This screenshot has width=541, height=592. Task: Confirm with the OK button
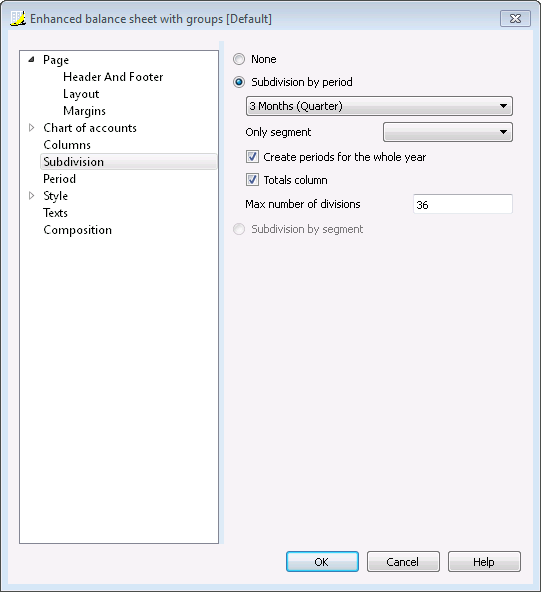coord(322,562)
